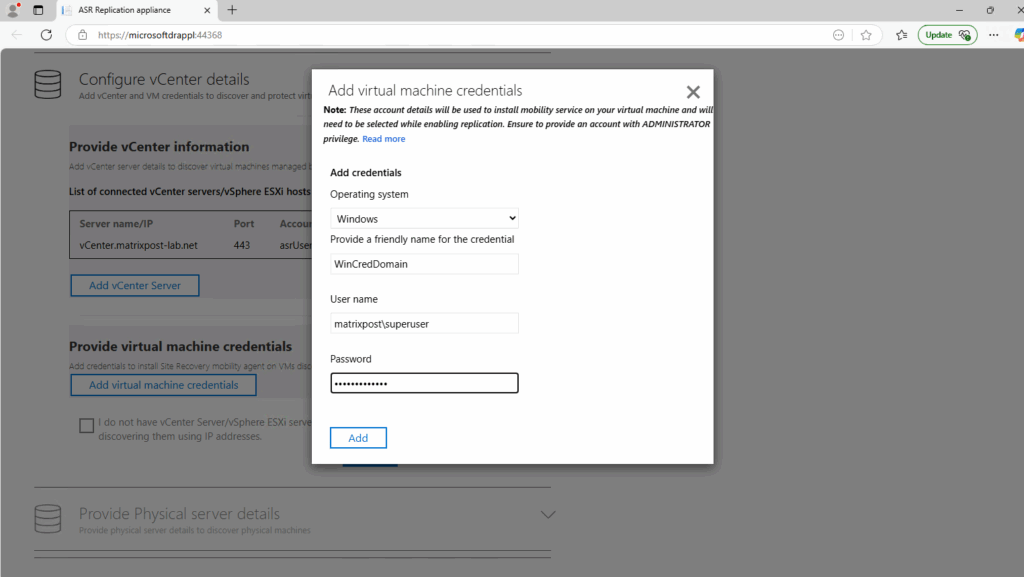The width and height of the screenshot is (1024, 577).
Task: Click the site info lock icon
Action: click(x=82, y=35)
